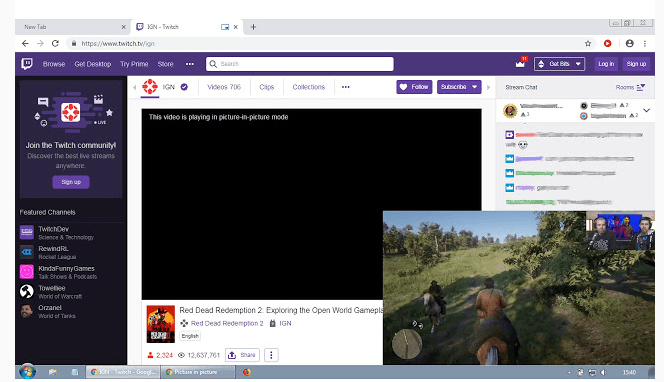Viewport: 664px width, 382px height.
Task: Open the chat Rooms list
Action: pyautogui.click(x=630, y=87)
